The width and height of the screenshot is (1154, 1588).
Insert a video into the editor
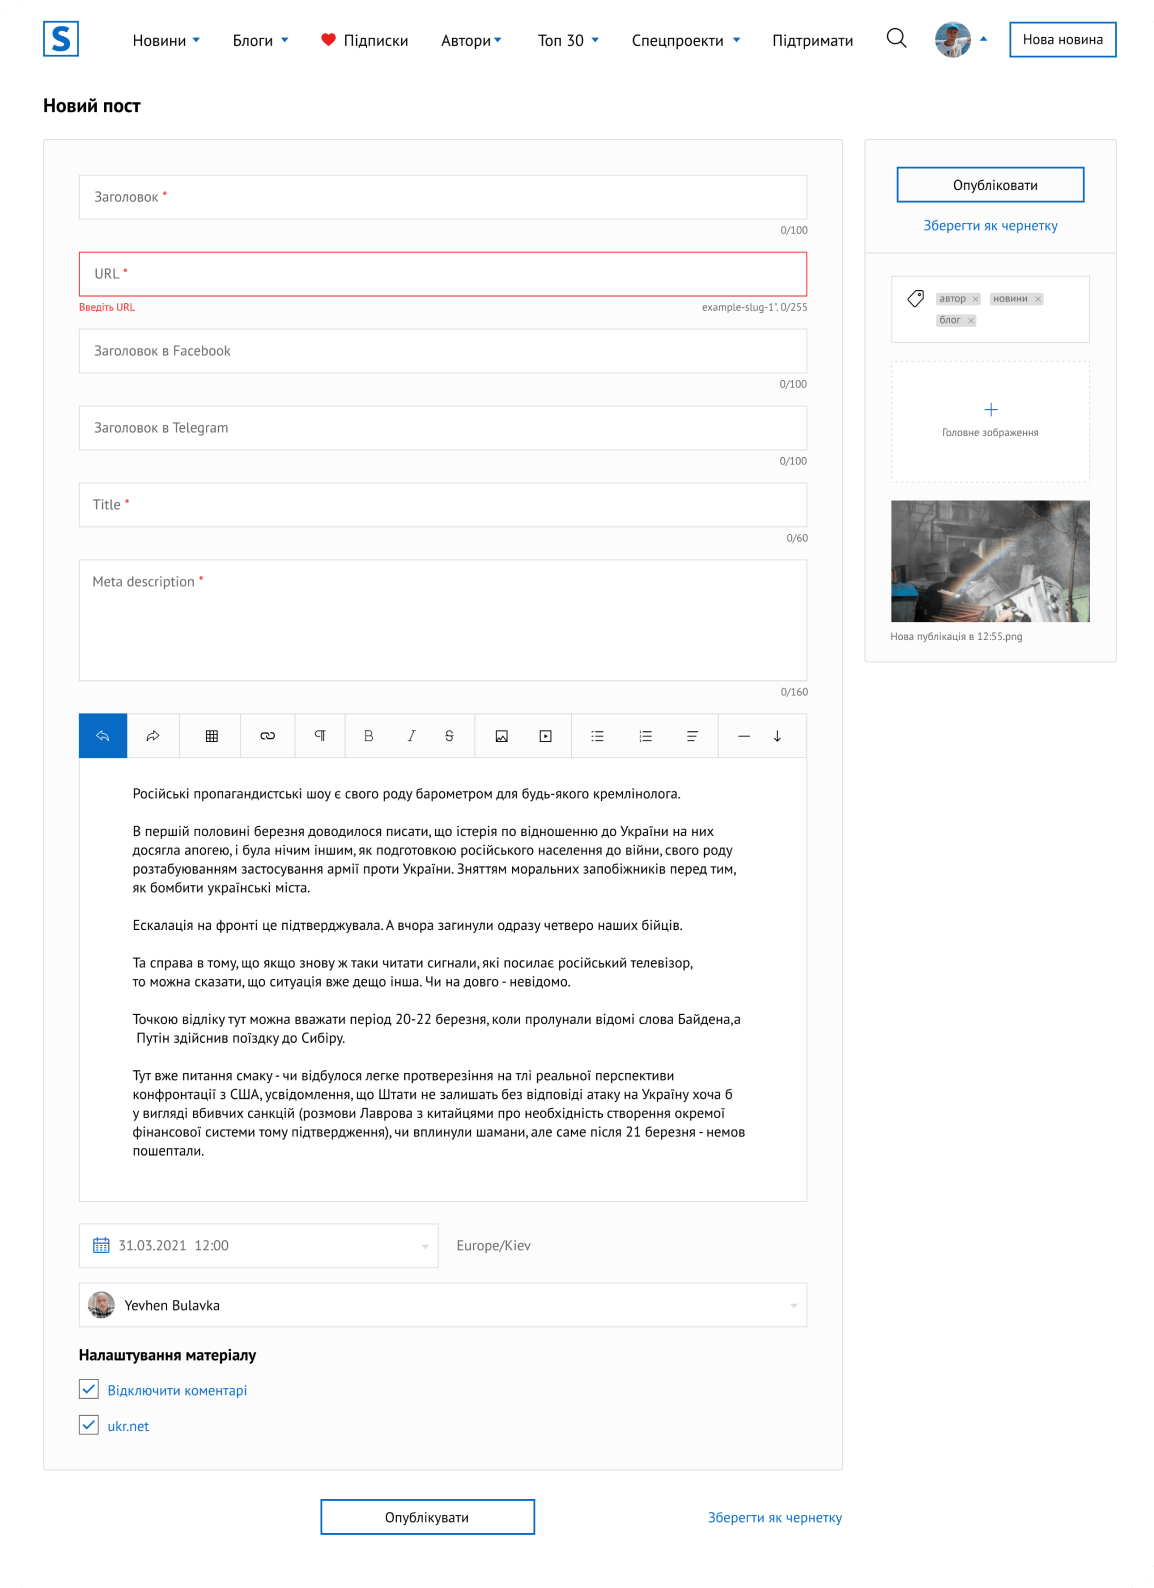click(x=546, y=736)
